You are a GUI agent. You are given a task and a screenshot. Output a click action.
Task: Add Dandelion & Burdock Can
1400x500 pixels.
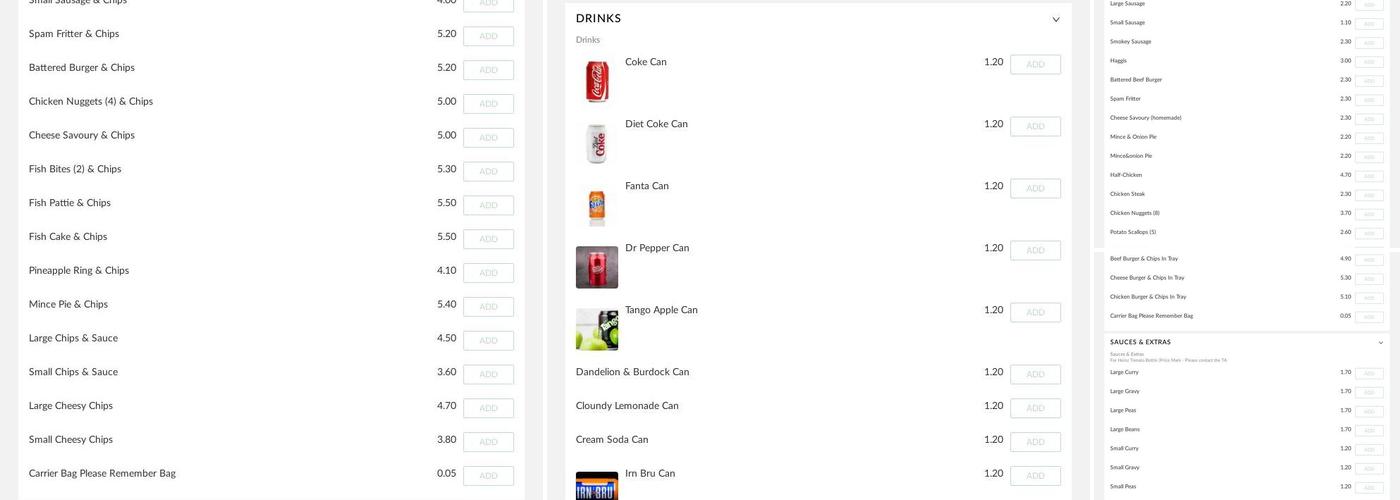(x=1035, y=374)
